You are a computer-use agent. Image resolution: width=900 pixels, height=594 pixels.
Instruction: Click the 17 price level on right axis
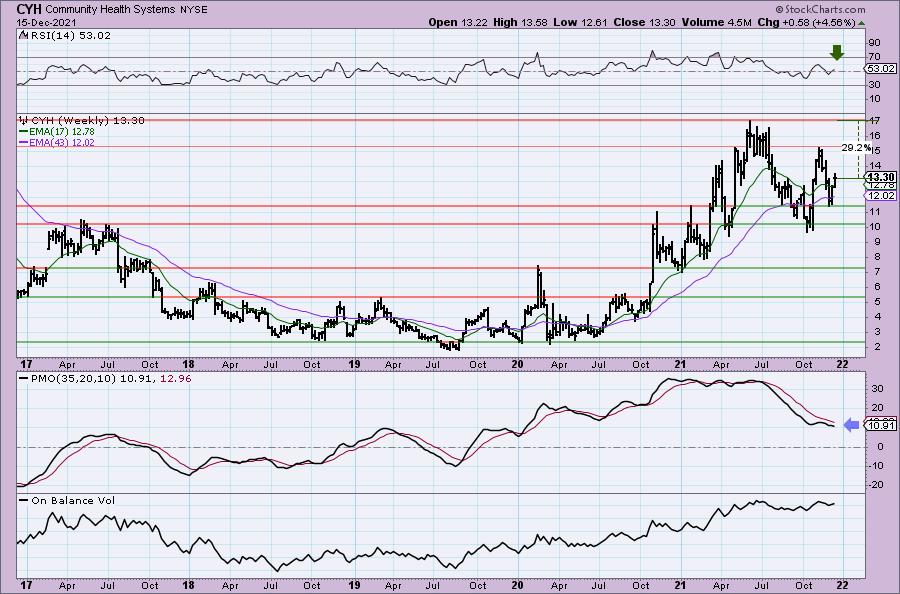(874, 121)
